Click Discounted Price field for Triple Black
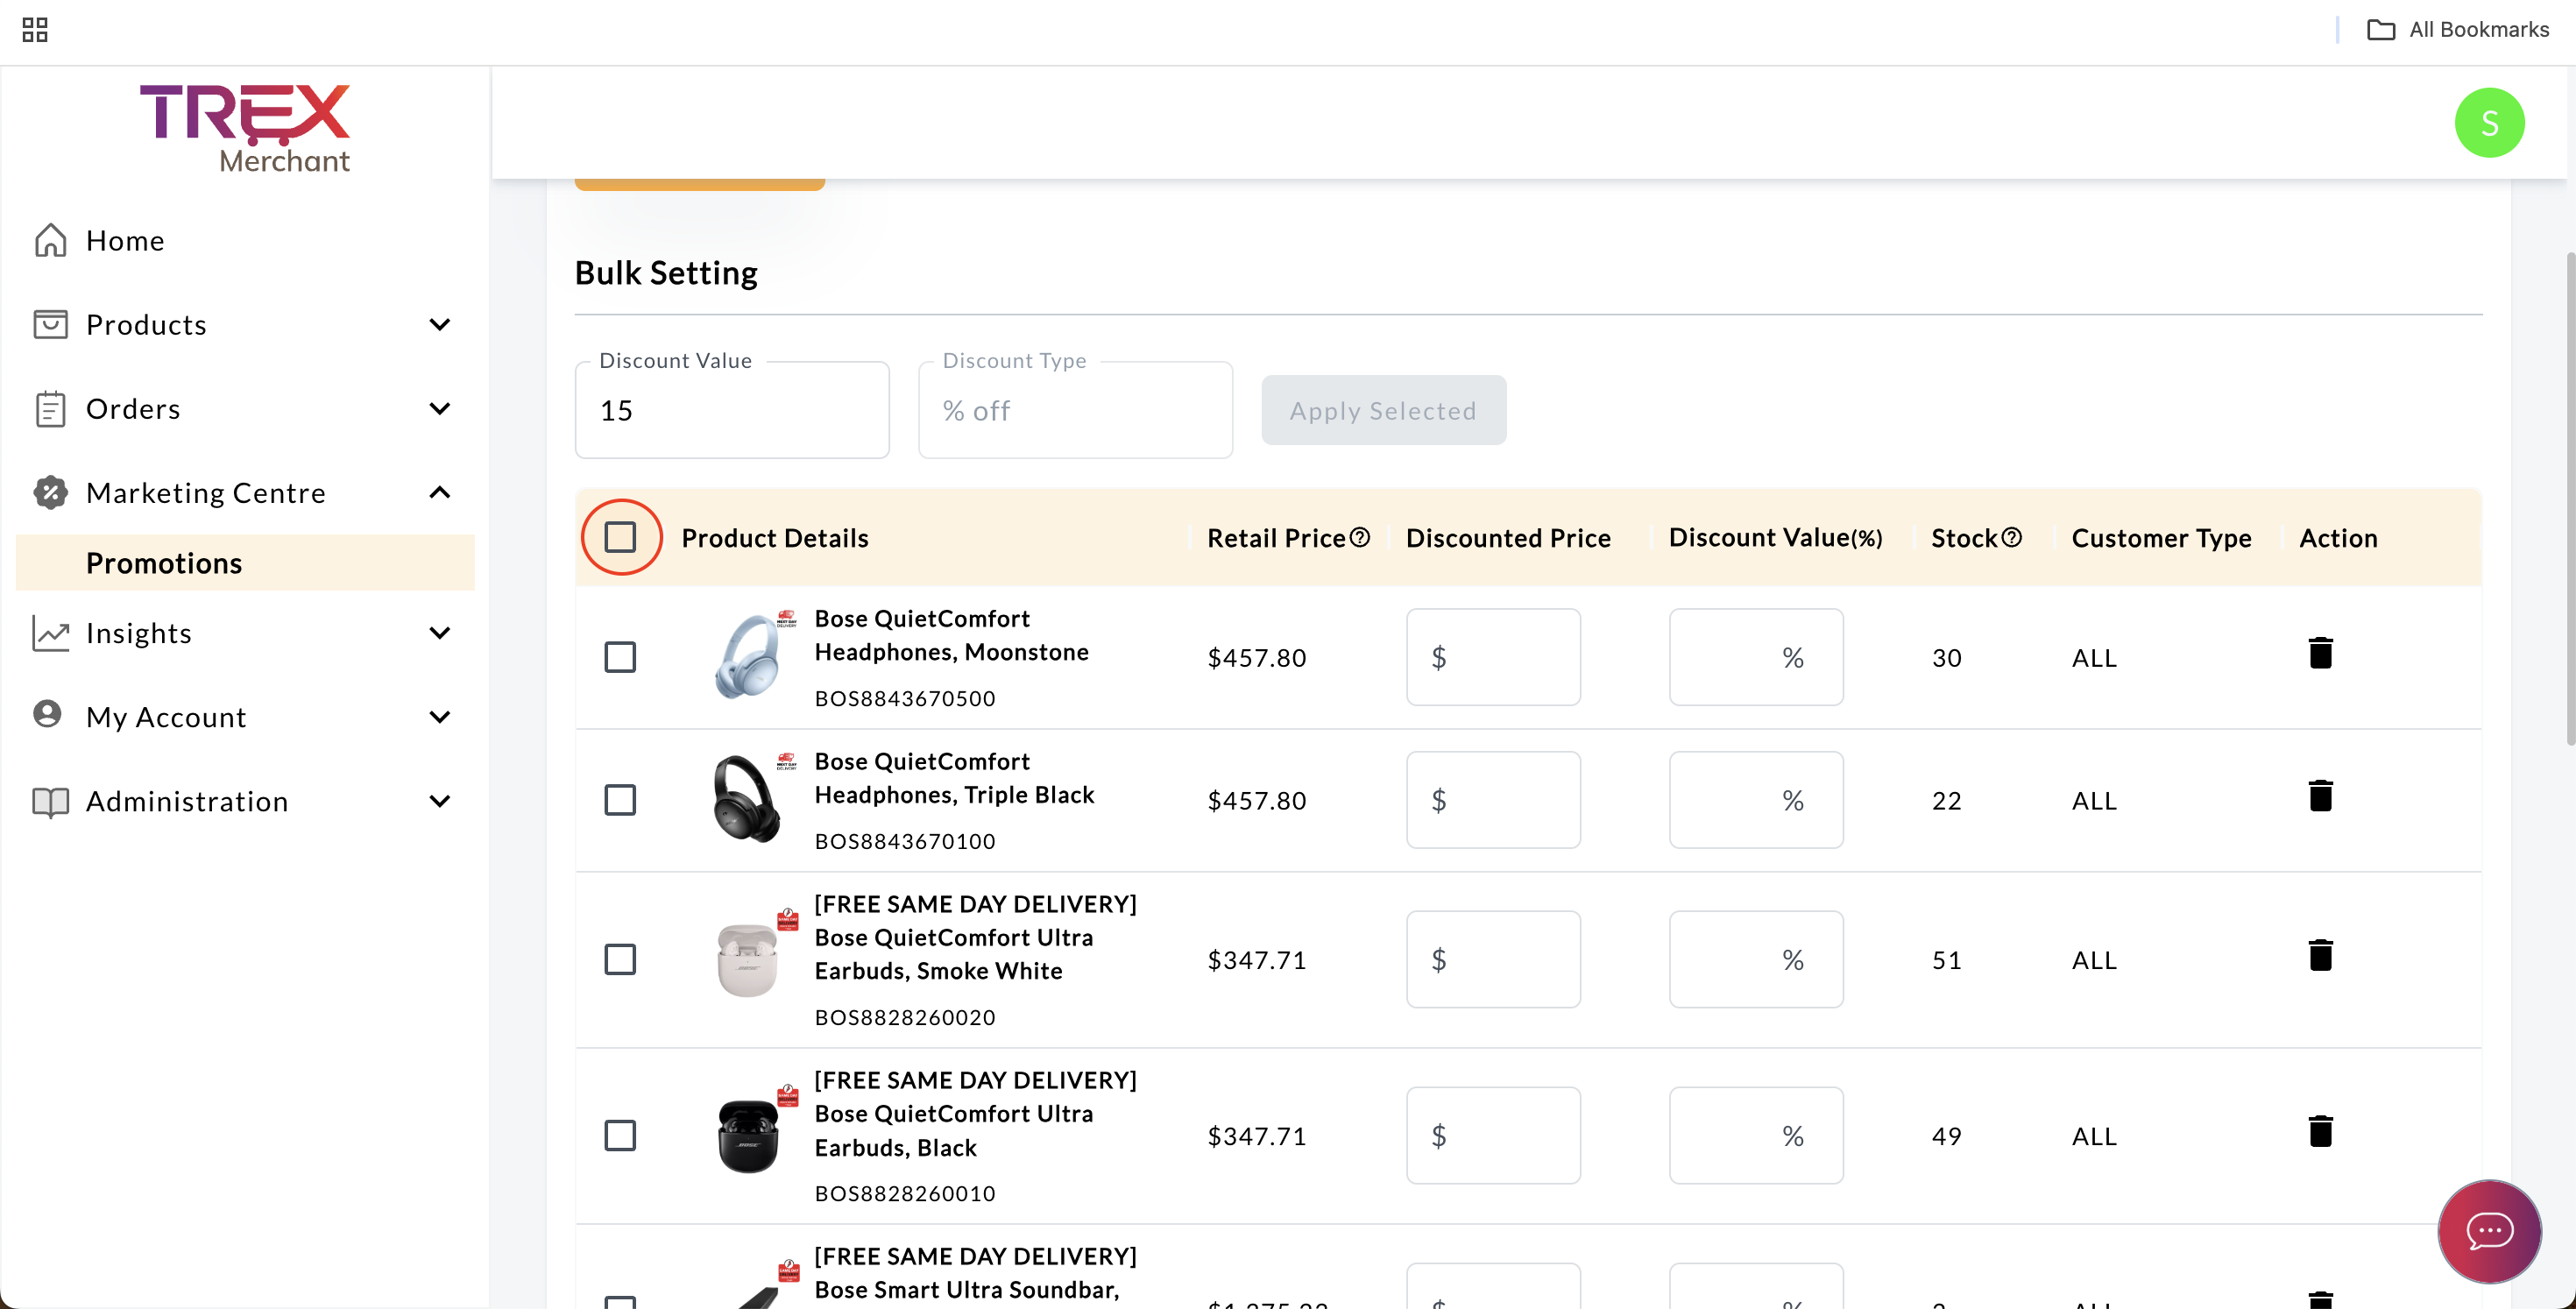The image size is (2576, 1309). tap(1493, 800)
